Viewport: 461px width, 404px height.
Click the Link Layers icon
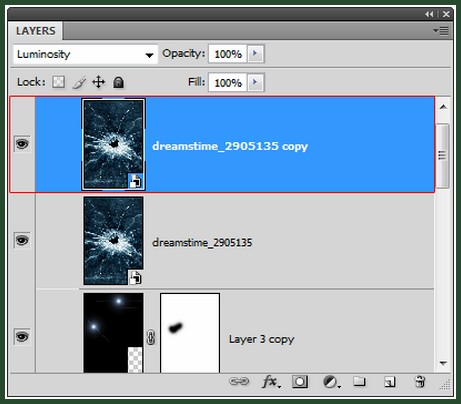(x=239, y=381)
